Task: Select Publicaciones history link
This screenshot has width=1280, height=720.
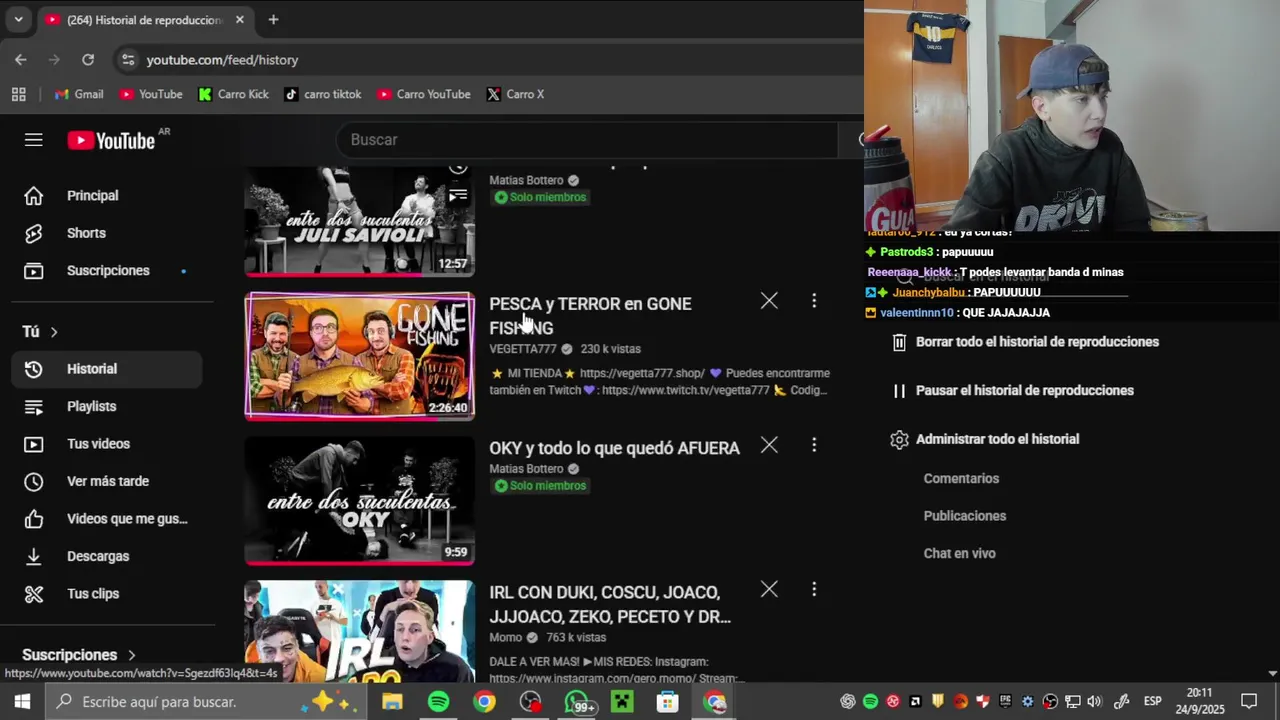Action: [x=965, y=516]
